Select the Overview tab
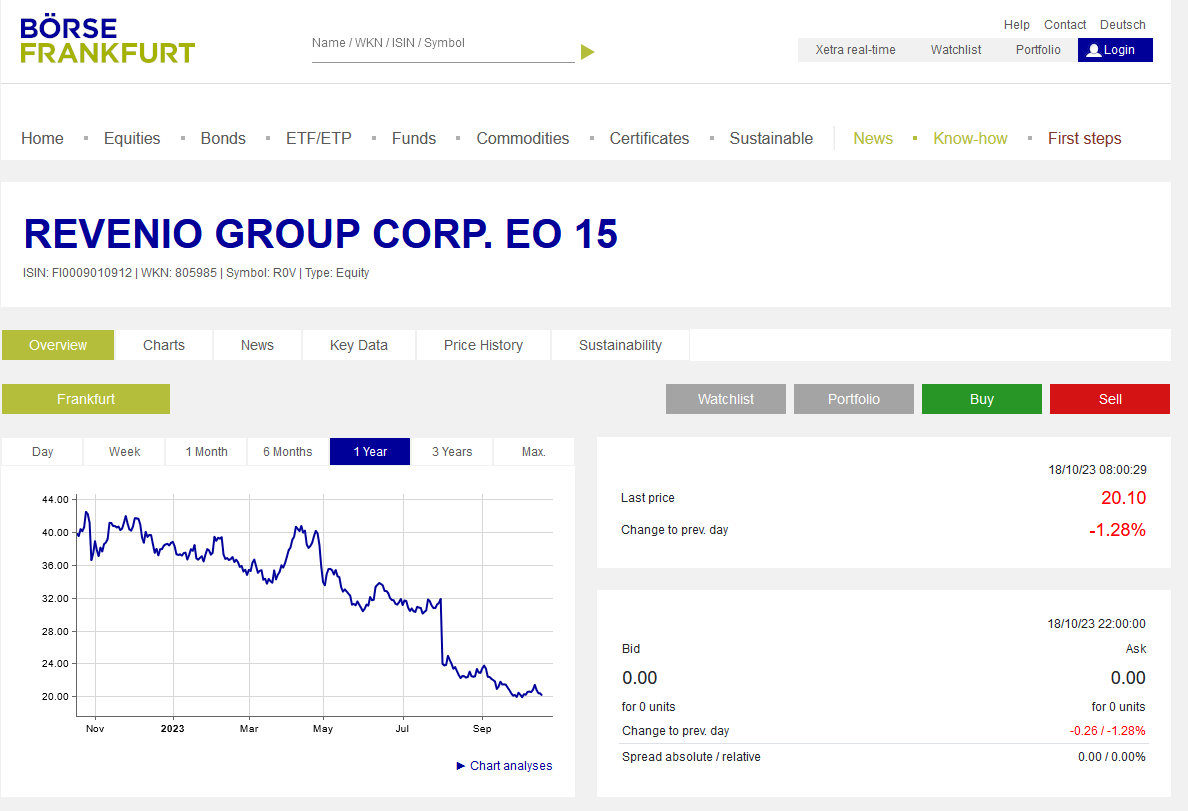This screenshot has height=811, width=1188. coord(58,345)
